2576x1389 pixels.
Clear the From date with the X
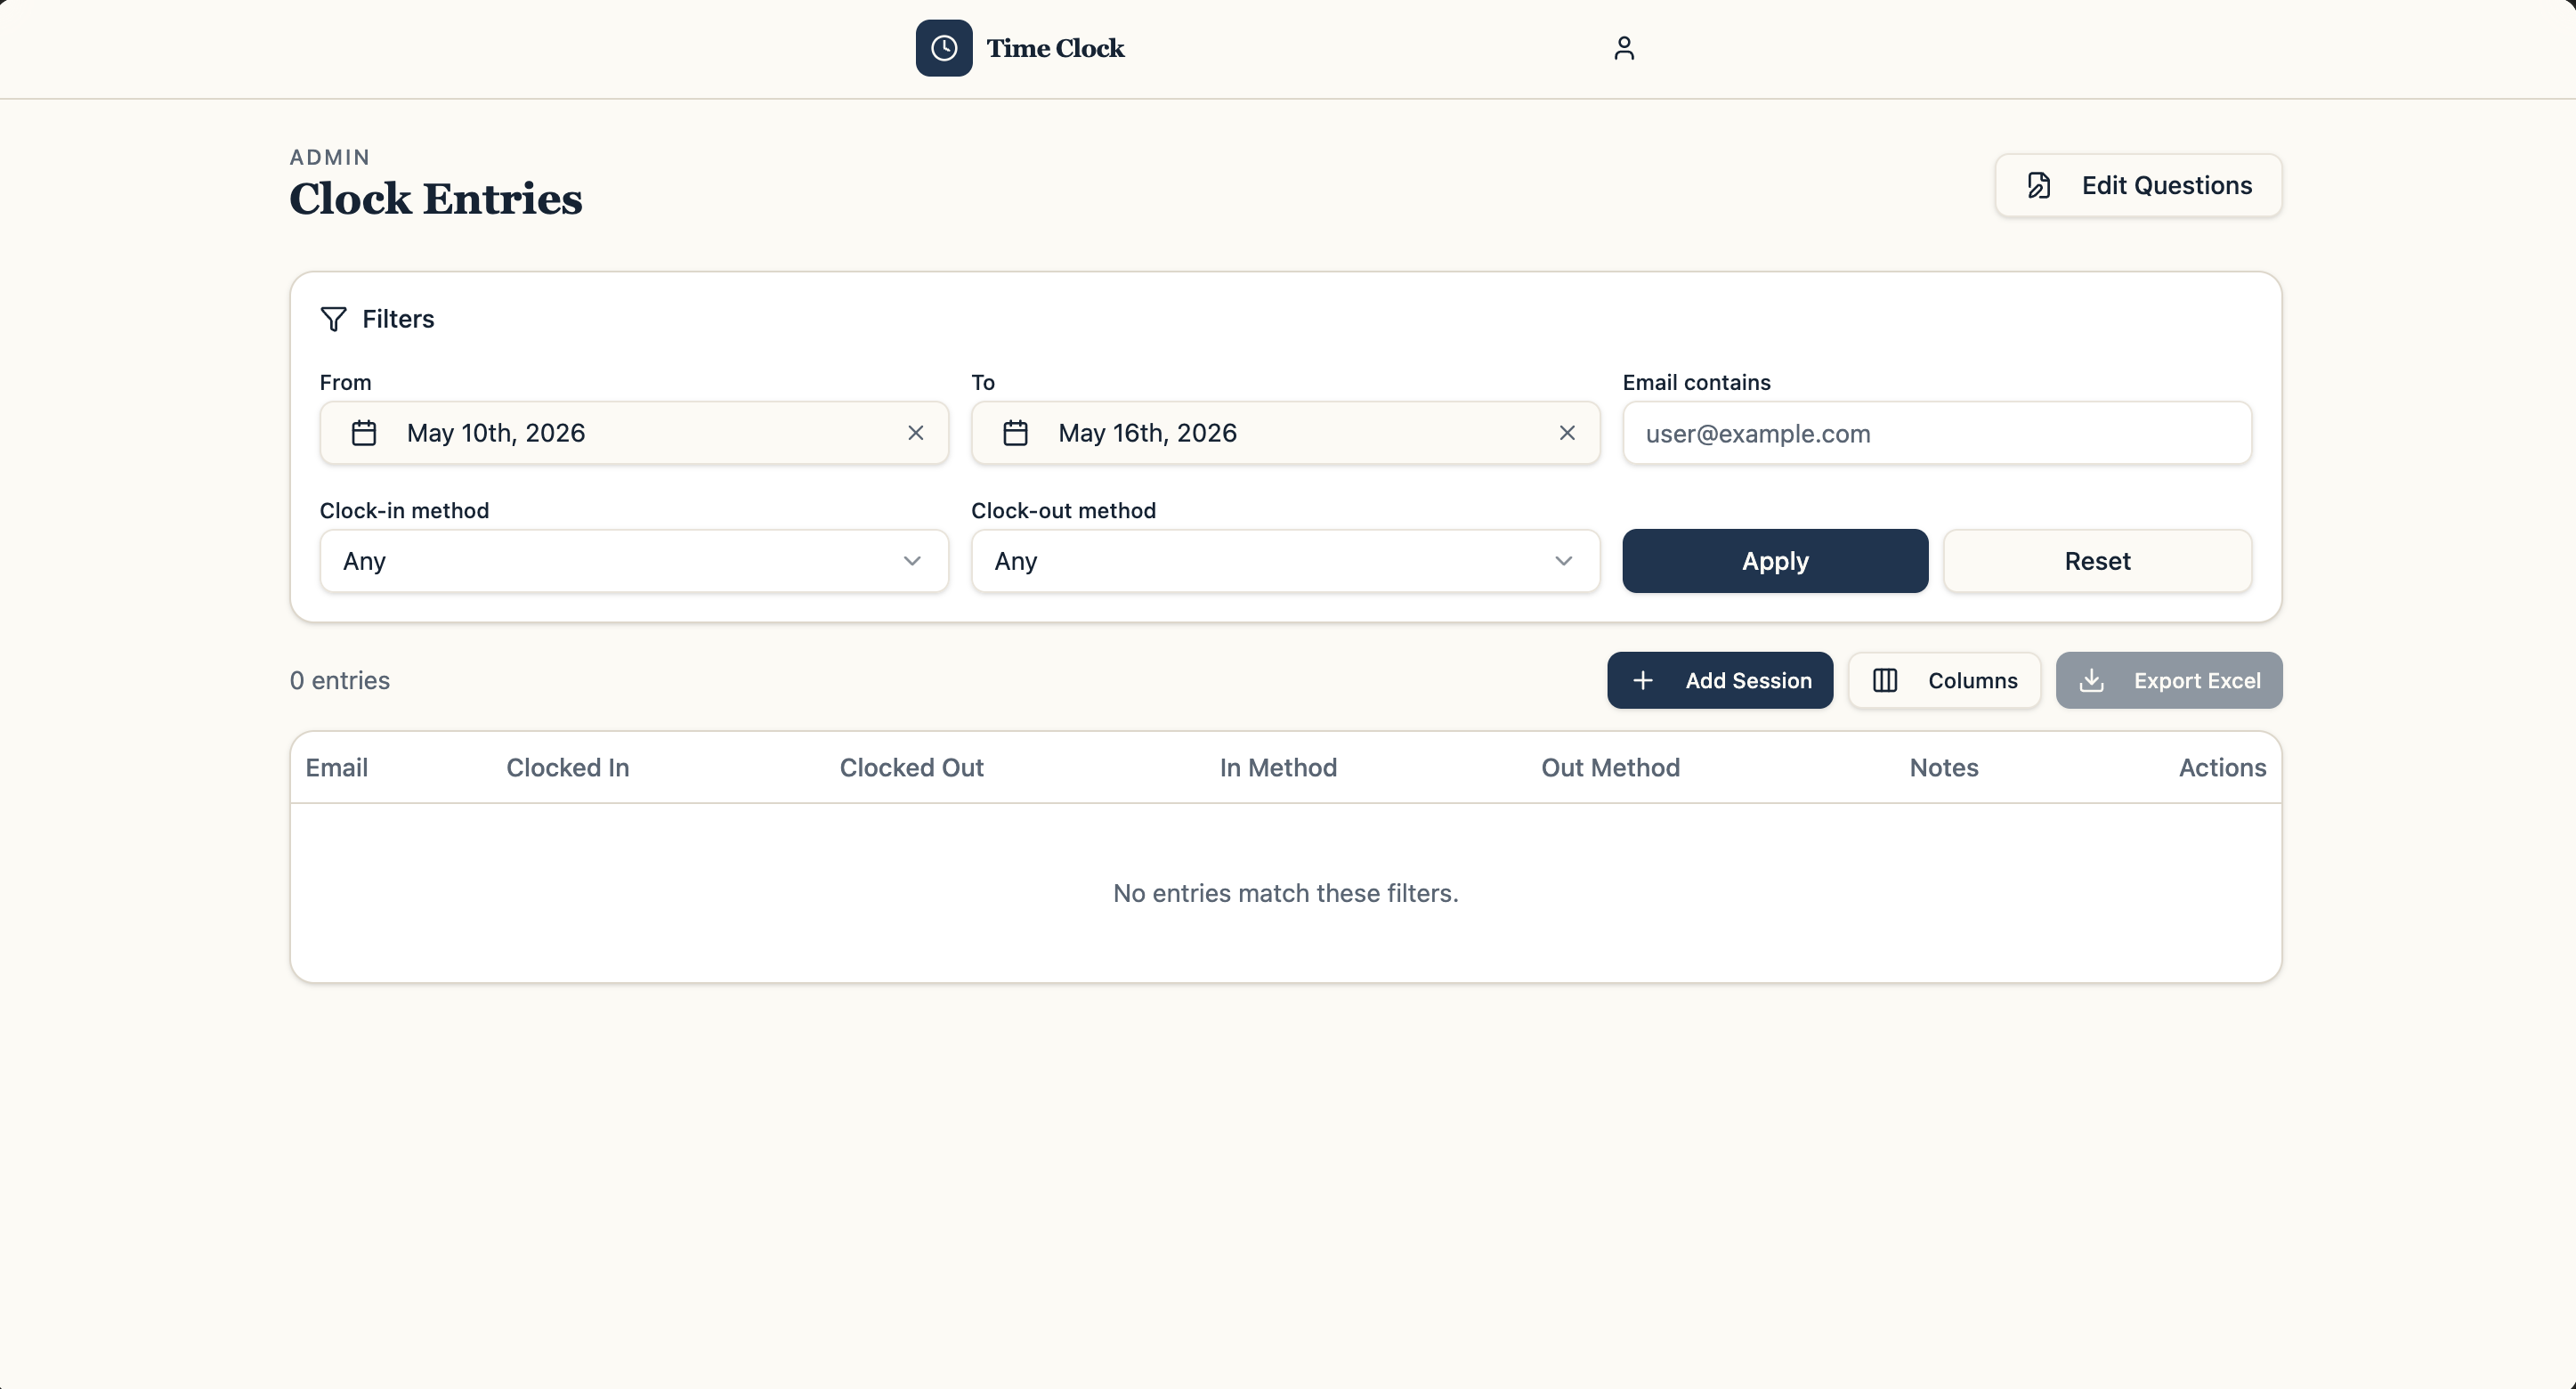(915, 433)
